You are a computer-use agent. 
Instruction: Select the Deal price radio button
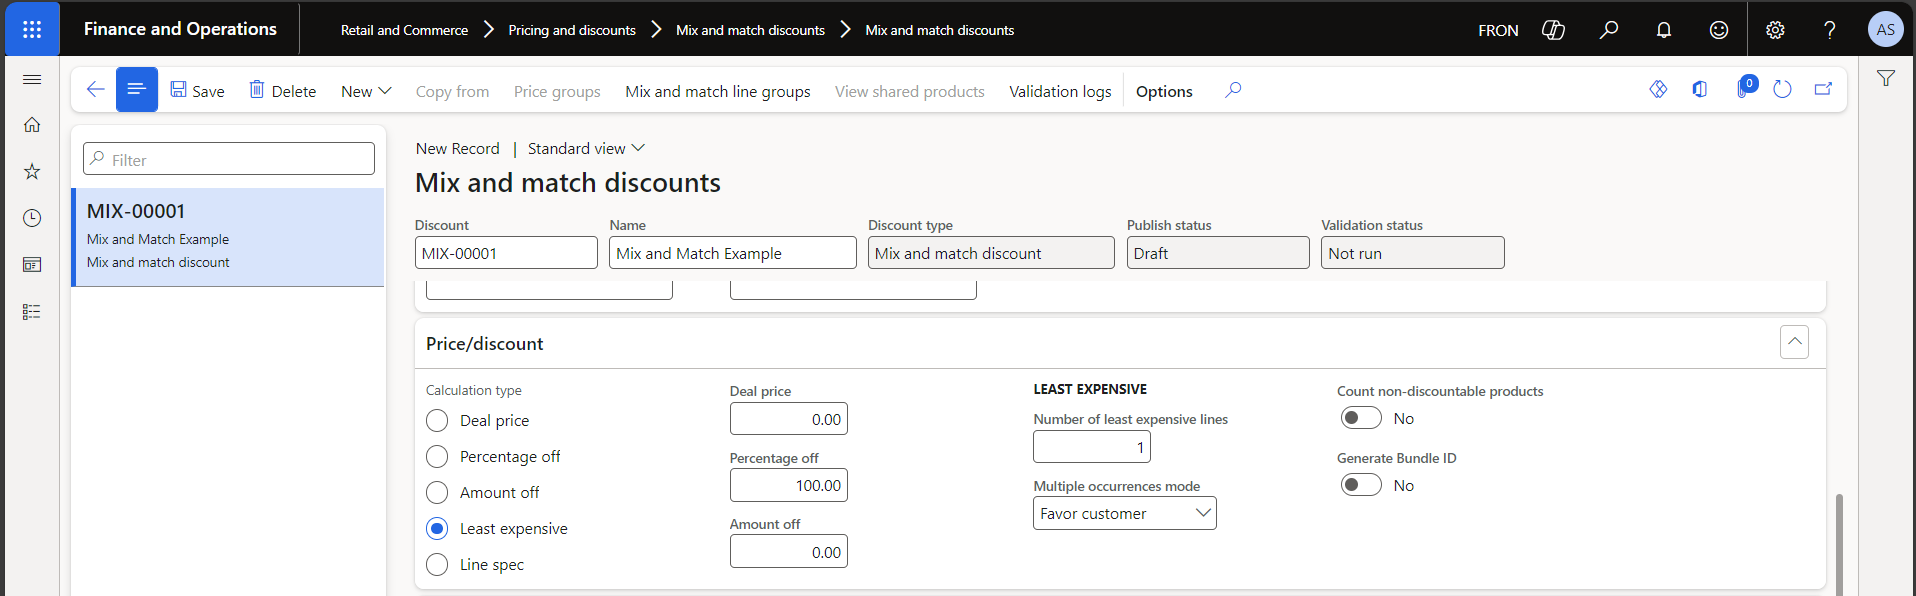(437, 421)
